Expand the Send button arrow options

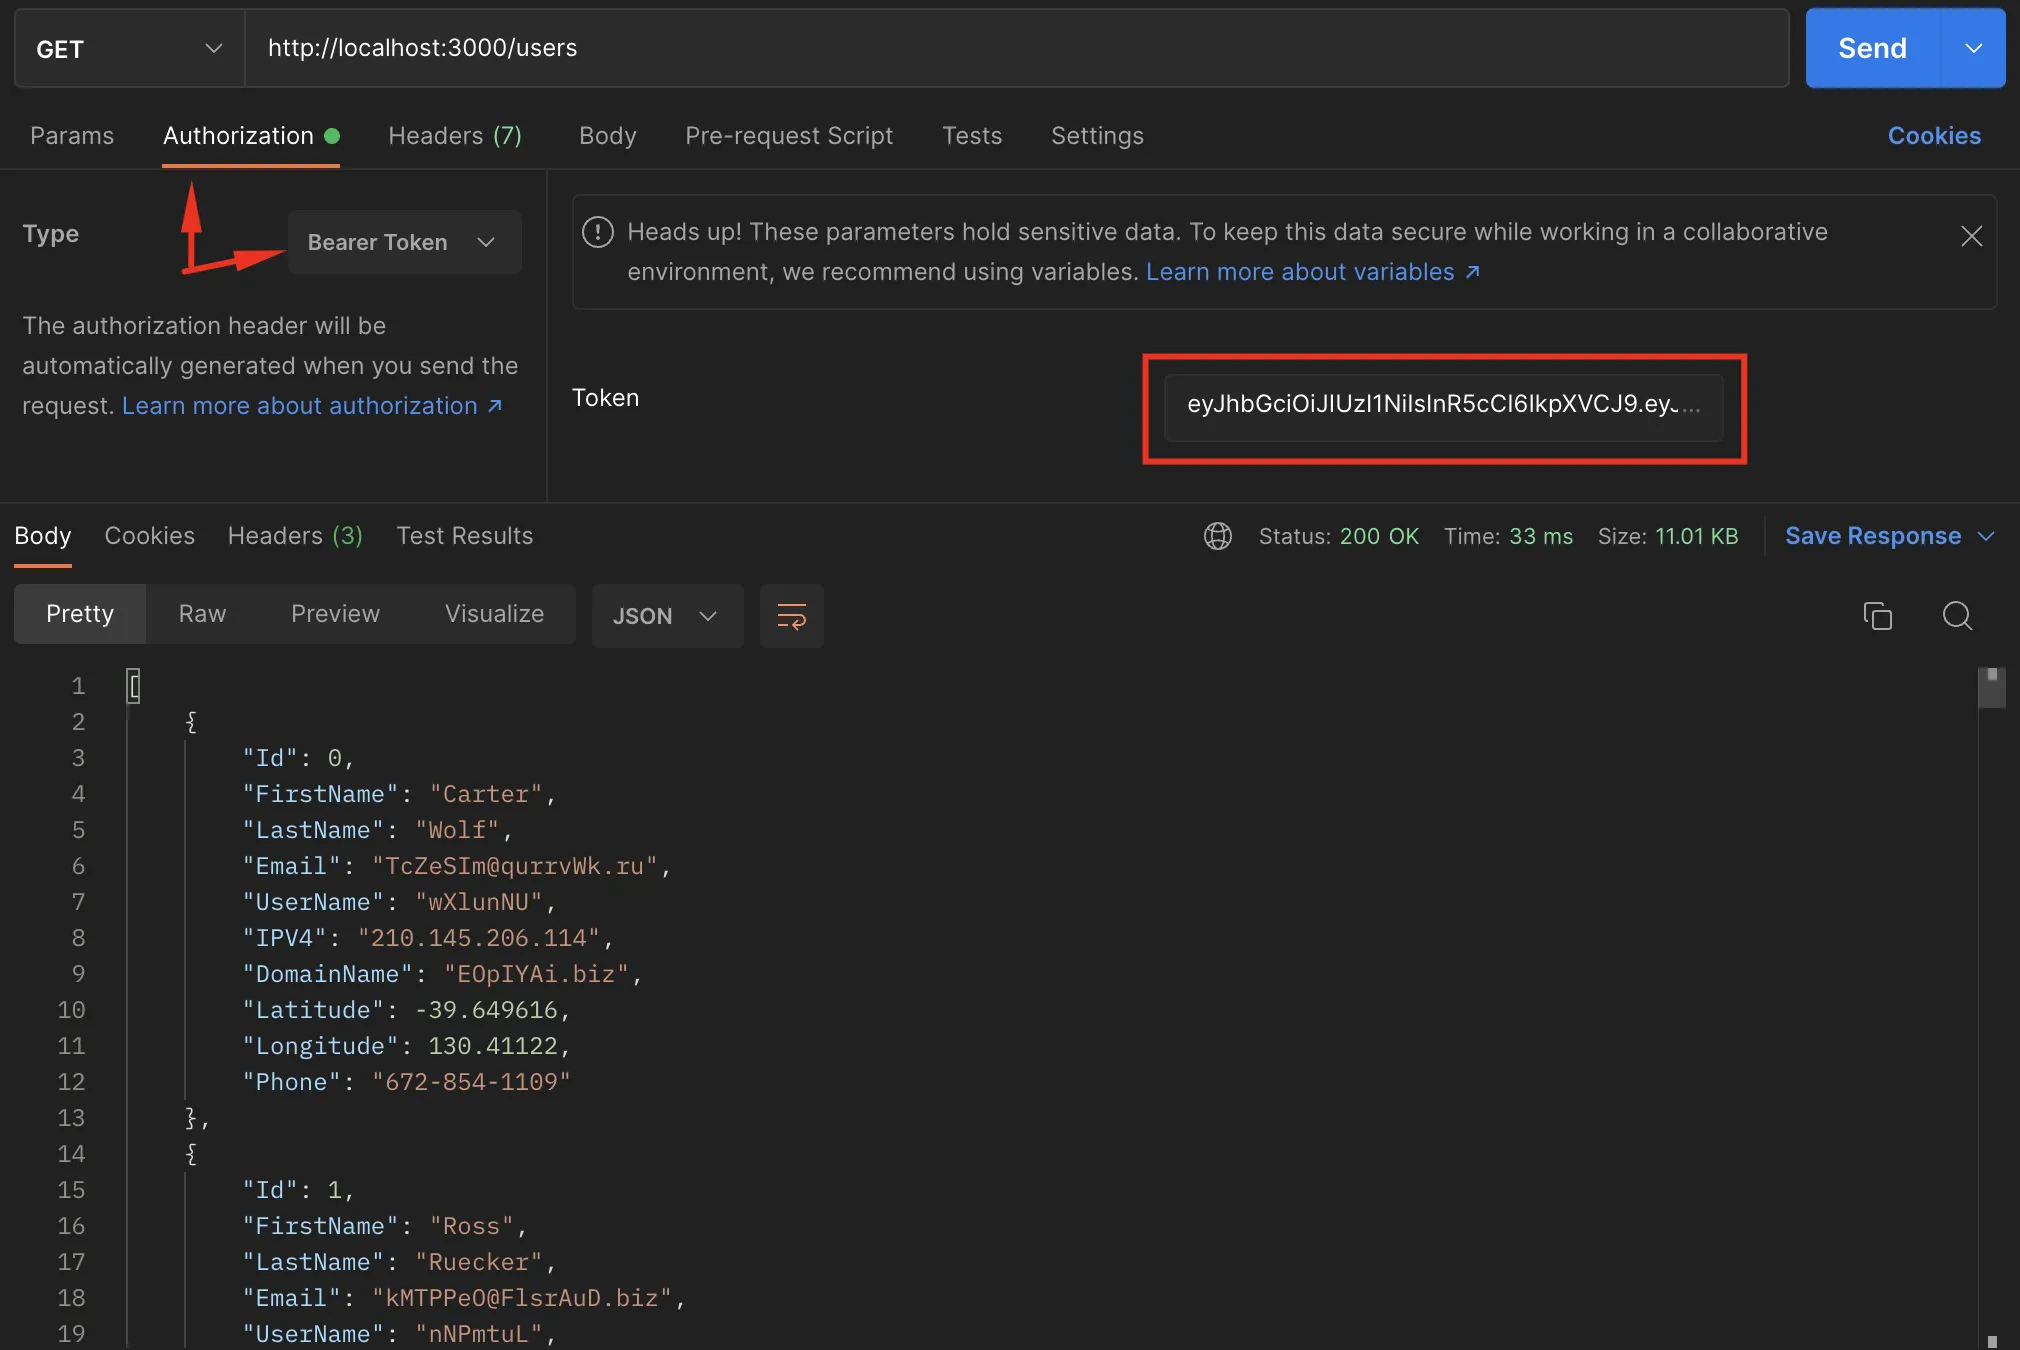(1973, 48)
